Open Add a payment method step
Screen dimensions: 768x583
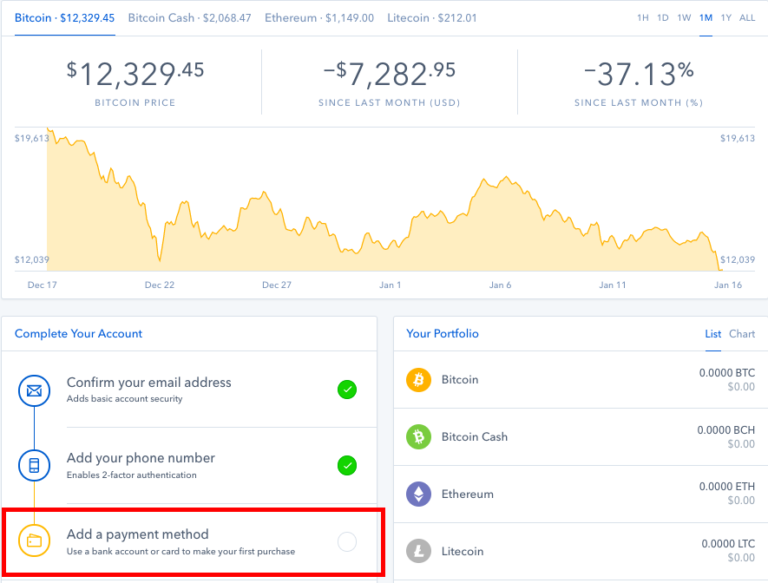point(138,535)
